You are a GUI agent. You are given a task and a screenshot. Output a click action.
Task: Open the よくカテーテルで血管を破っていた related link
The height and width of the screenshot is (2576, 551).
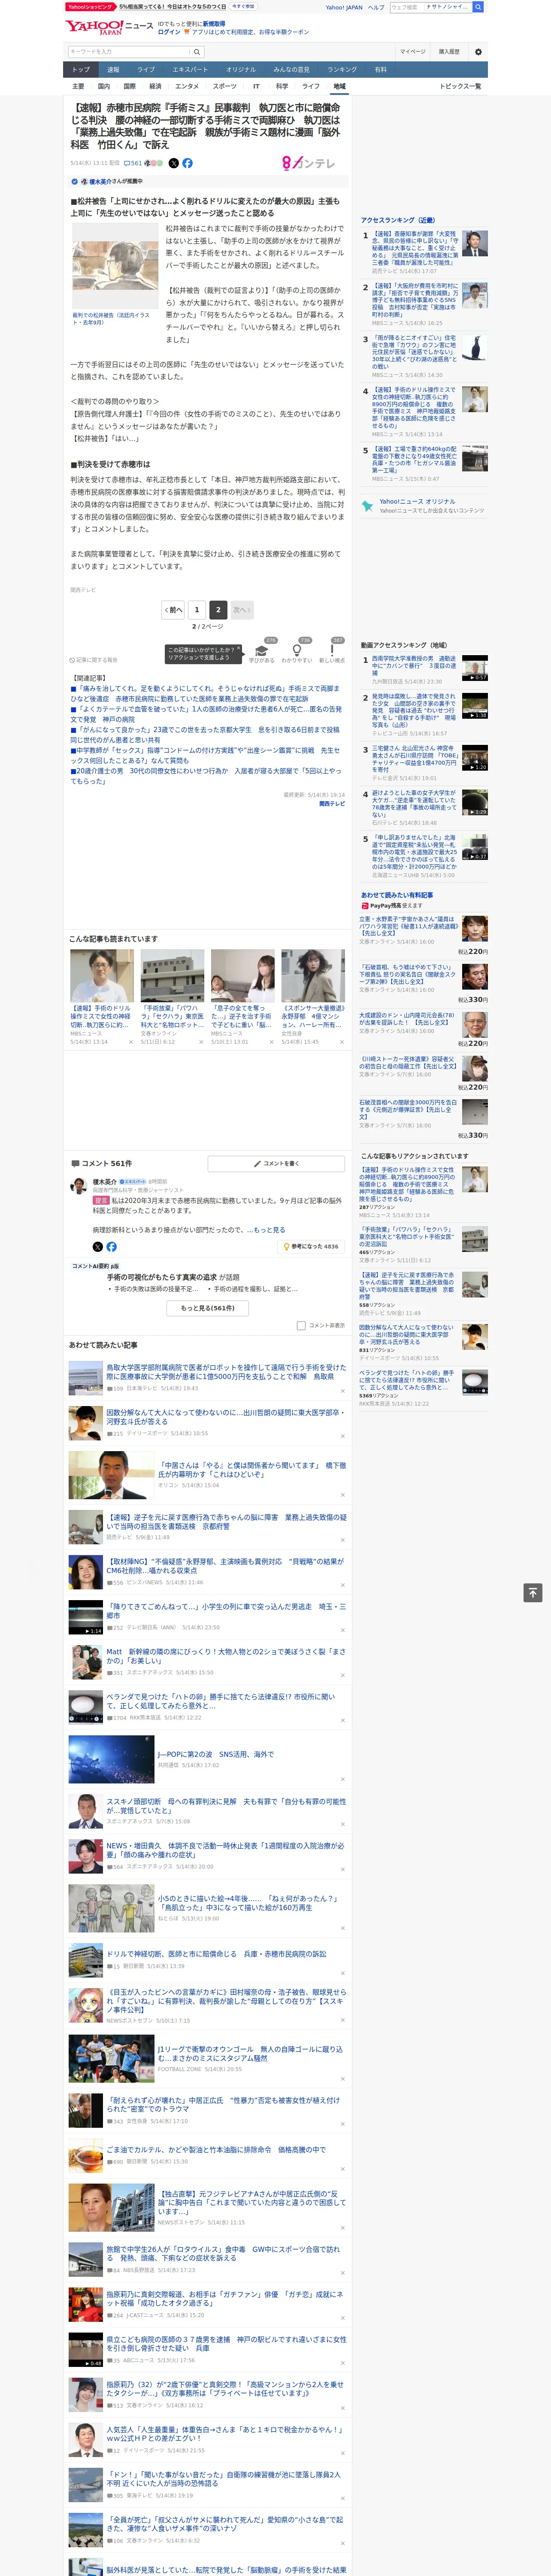click(x=207, y=714)
